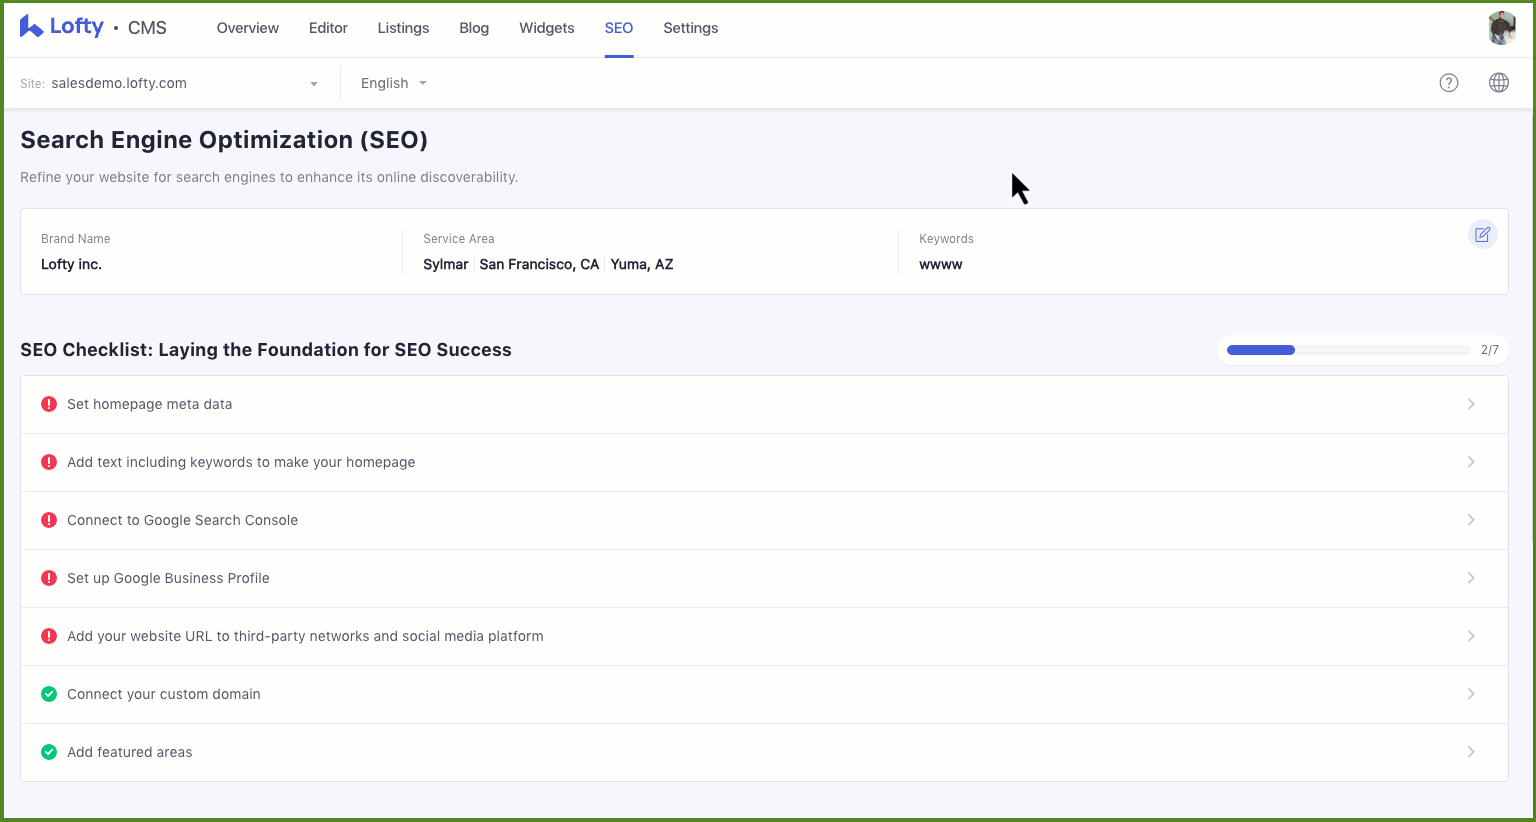Expand Set up Google Business Profile chevron
The width and height of the screenshot is (1536, 822).
tap(1471, 578)
